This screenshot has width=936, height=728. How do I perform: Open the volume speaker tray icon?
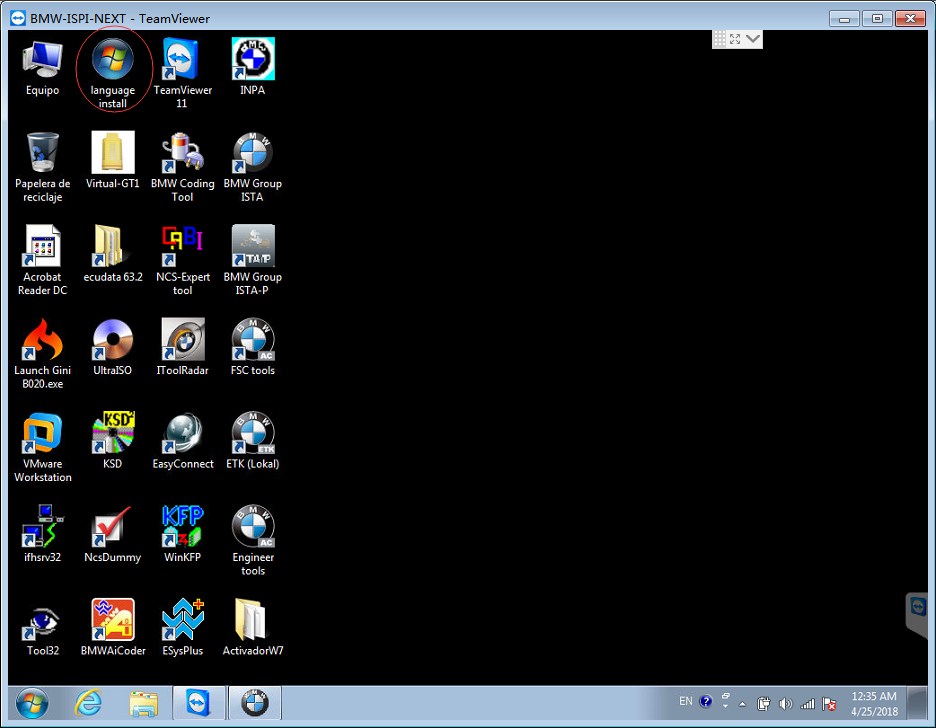coord(786,704)
